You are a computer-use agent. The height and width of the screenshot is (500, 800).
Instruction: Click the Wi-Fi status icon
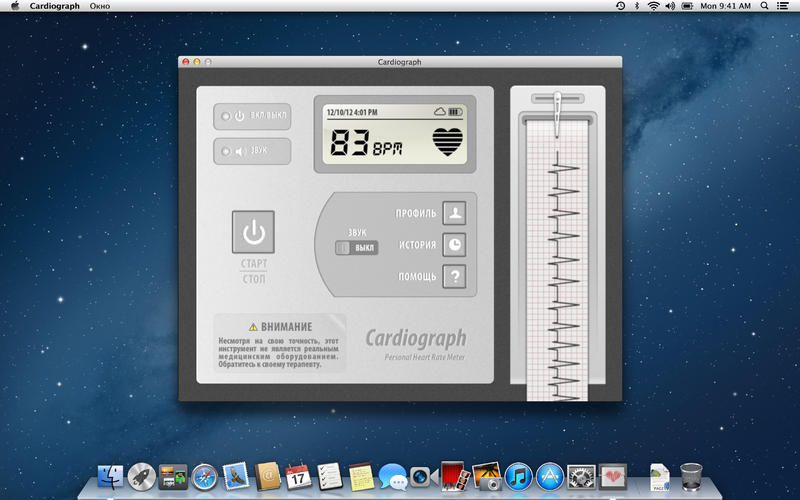tap(653, 6)
